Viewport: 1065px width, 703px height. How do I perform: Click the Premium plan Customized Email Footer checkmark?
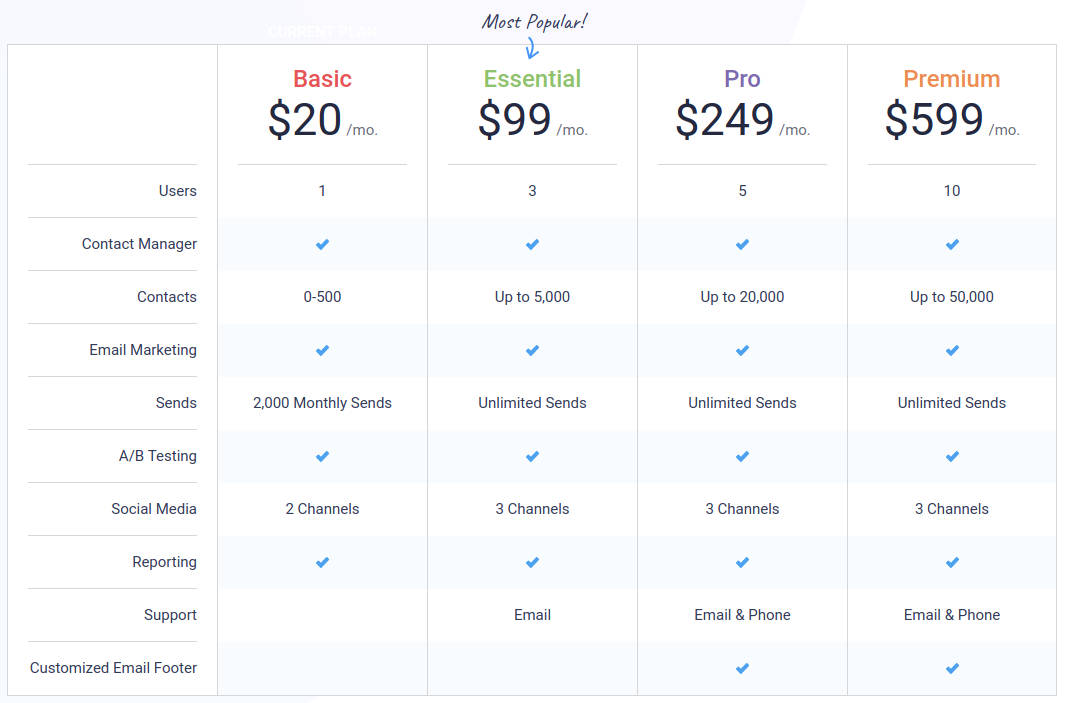coord(952,668)
